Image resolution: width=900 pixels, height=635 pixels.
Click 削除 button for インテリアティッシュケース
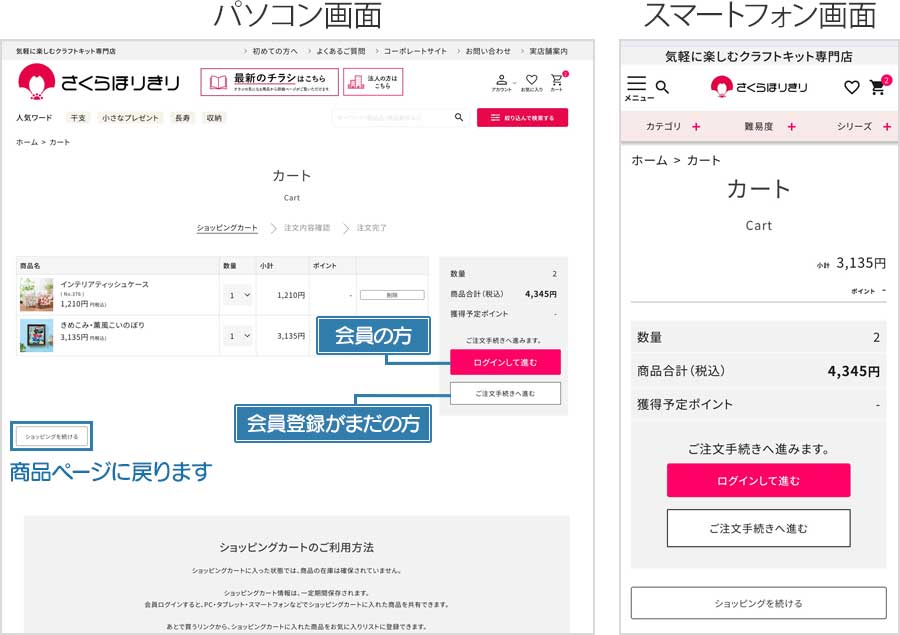pyautogui.click(x=392, y=295)
